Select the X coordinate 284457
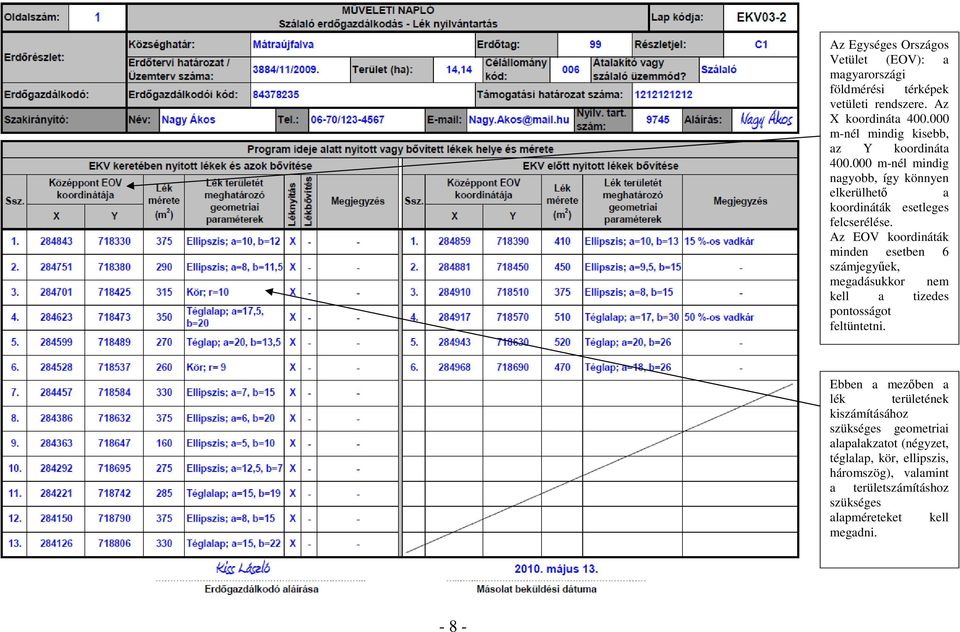Screen dimensions: 960x632 point(56,393)
